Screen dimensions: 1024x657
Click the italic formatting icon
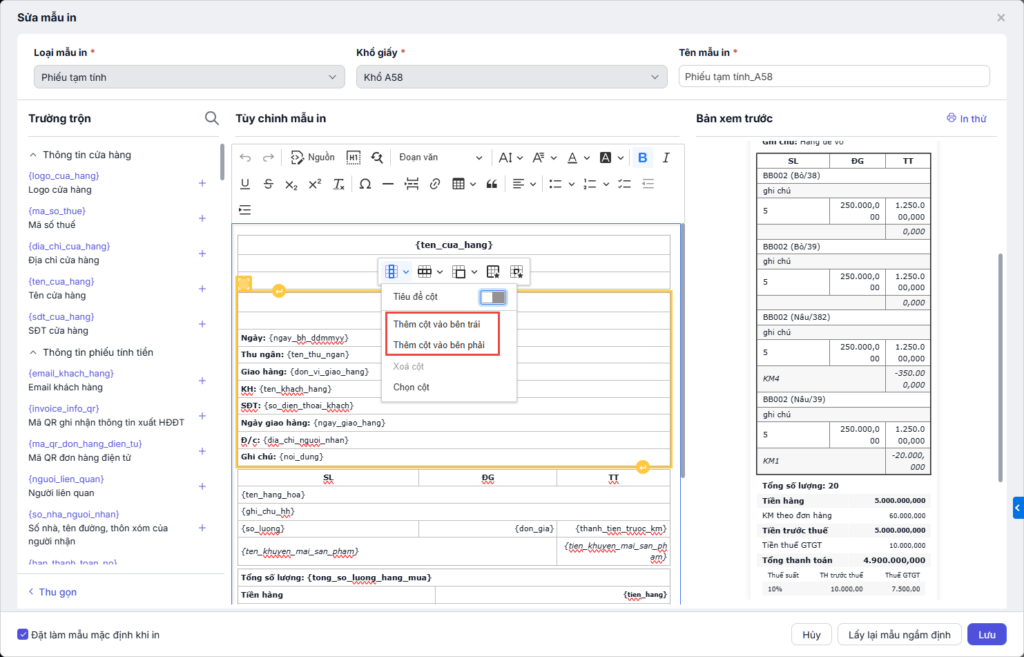666,157
